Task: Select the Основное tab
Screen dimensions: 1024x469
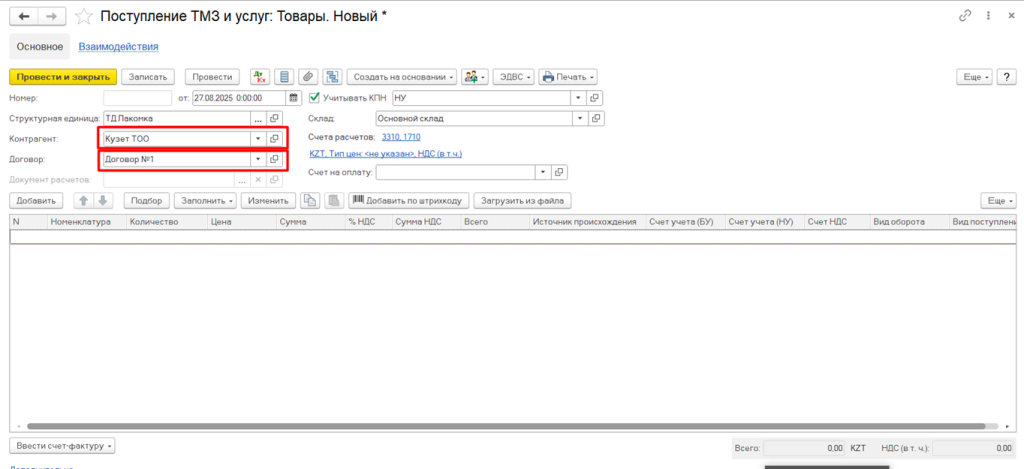Action: coord(40,46)
